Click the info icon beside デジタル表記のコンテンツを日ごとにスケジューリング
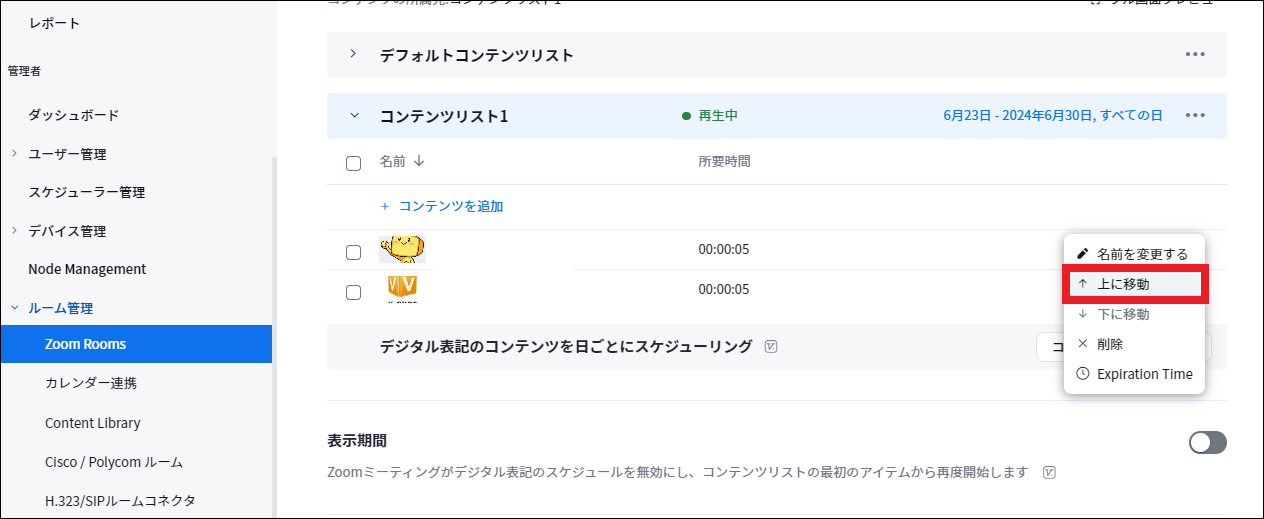The height and width of the screenshot is (519, 1264). coord(771,347)
